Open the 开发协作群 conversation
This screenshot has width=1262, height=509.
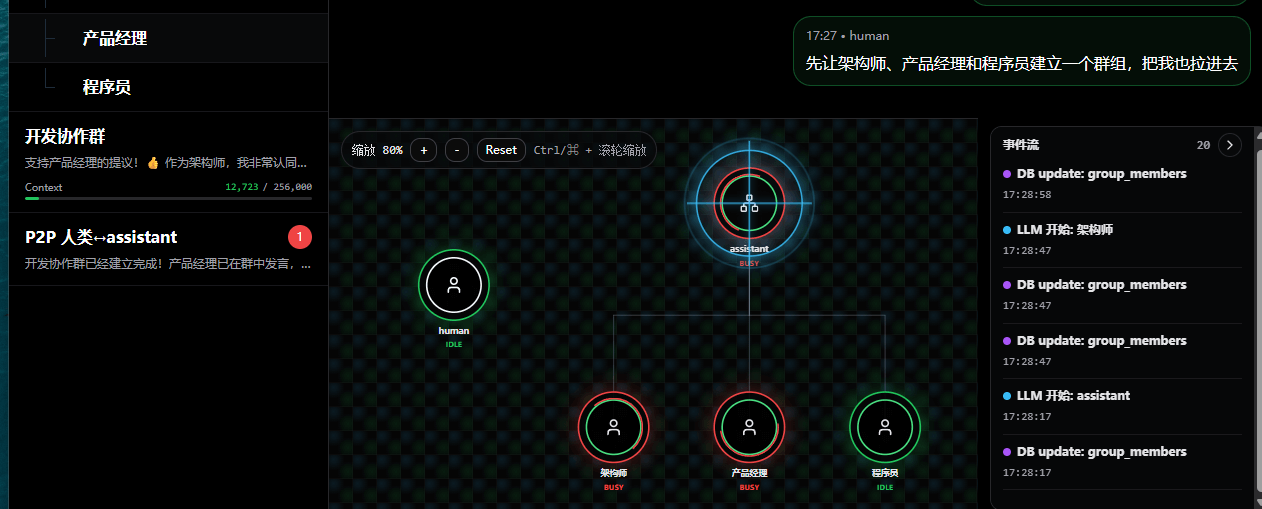(168, 148)
